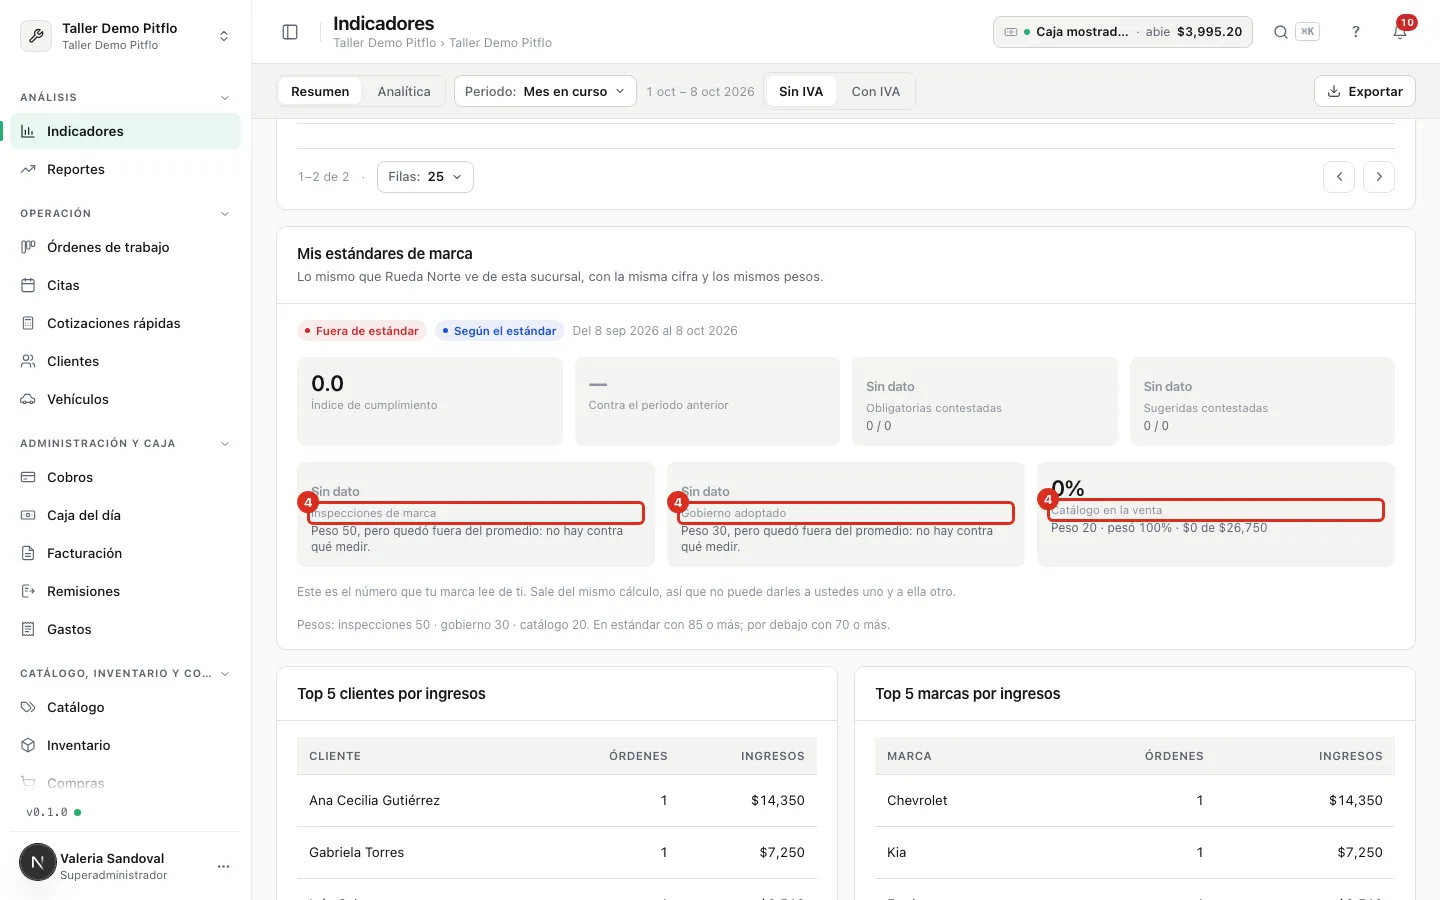
Task: Open Reportes in the sidebar
Action: coord(125,169)
